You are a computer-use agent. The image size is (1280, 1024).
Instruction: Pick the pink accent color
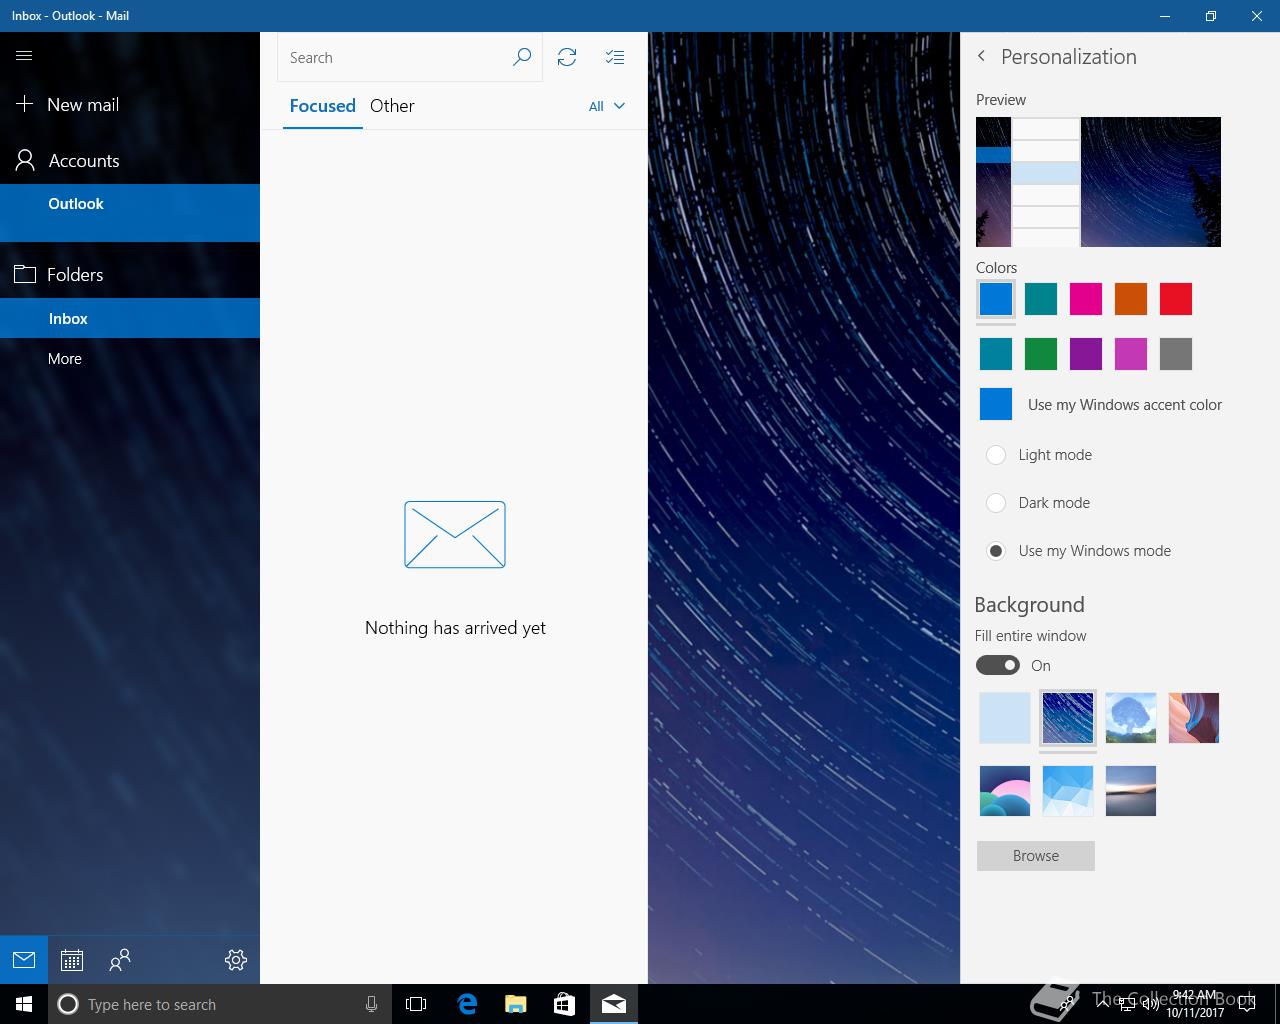[x=1086, y=299]
